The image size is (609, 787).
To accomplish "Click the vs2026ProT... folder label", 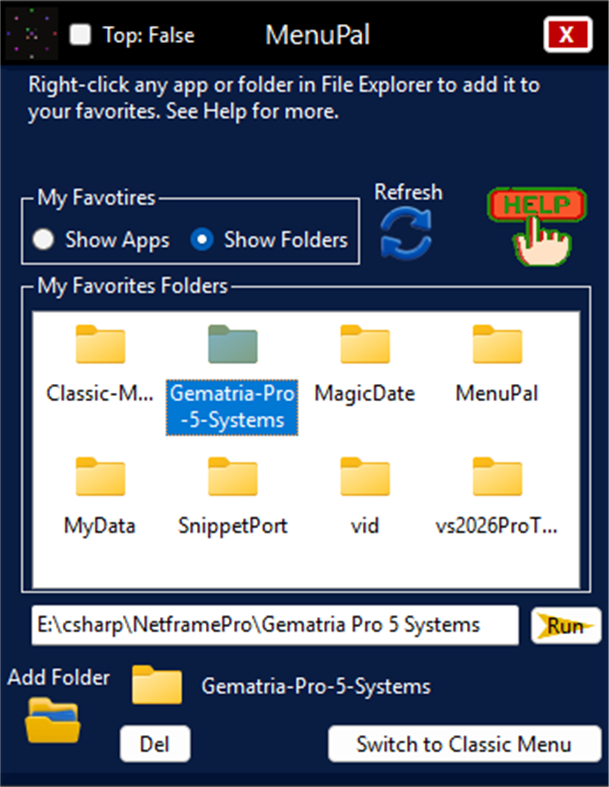I will click(497, 526).
